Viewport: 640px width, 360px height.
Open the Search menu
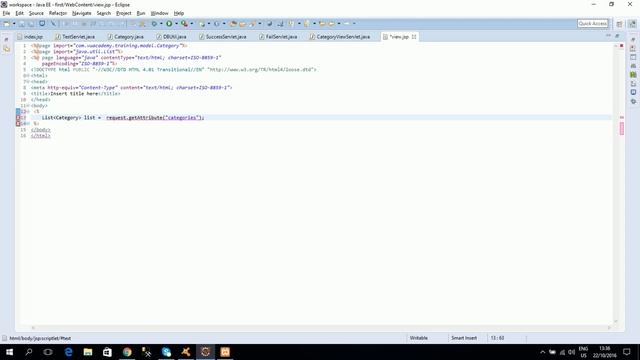[104, 13]
